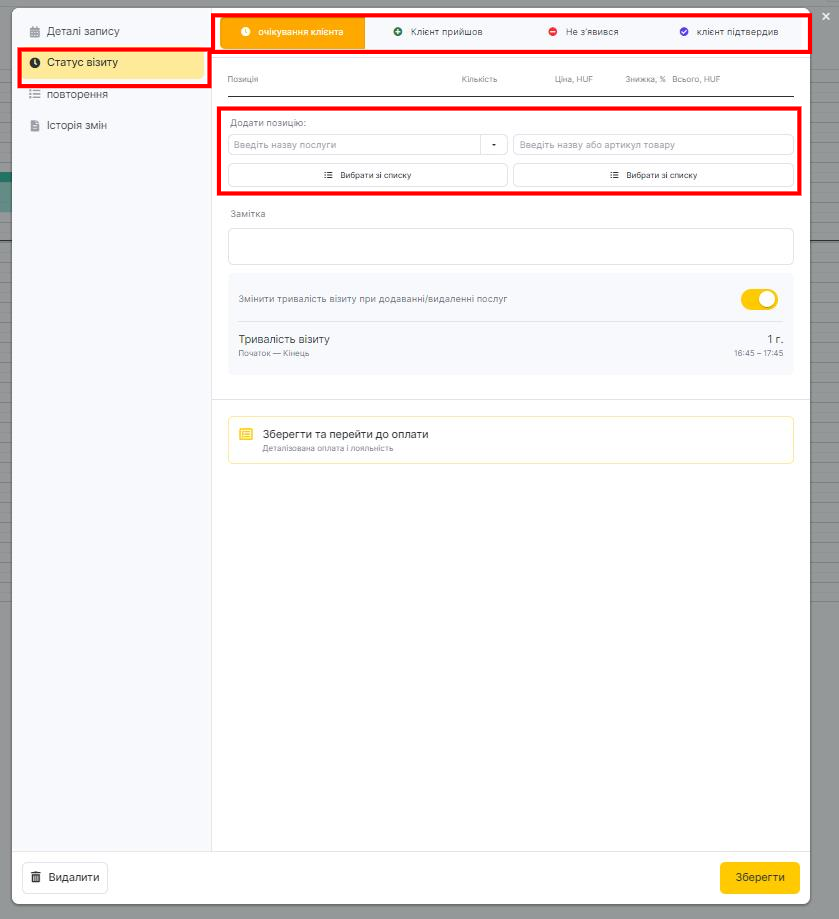Focus the service name input field
Image resolution: width=839 pixels, height=919 pixels.
pos(354,145)
